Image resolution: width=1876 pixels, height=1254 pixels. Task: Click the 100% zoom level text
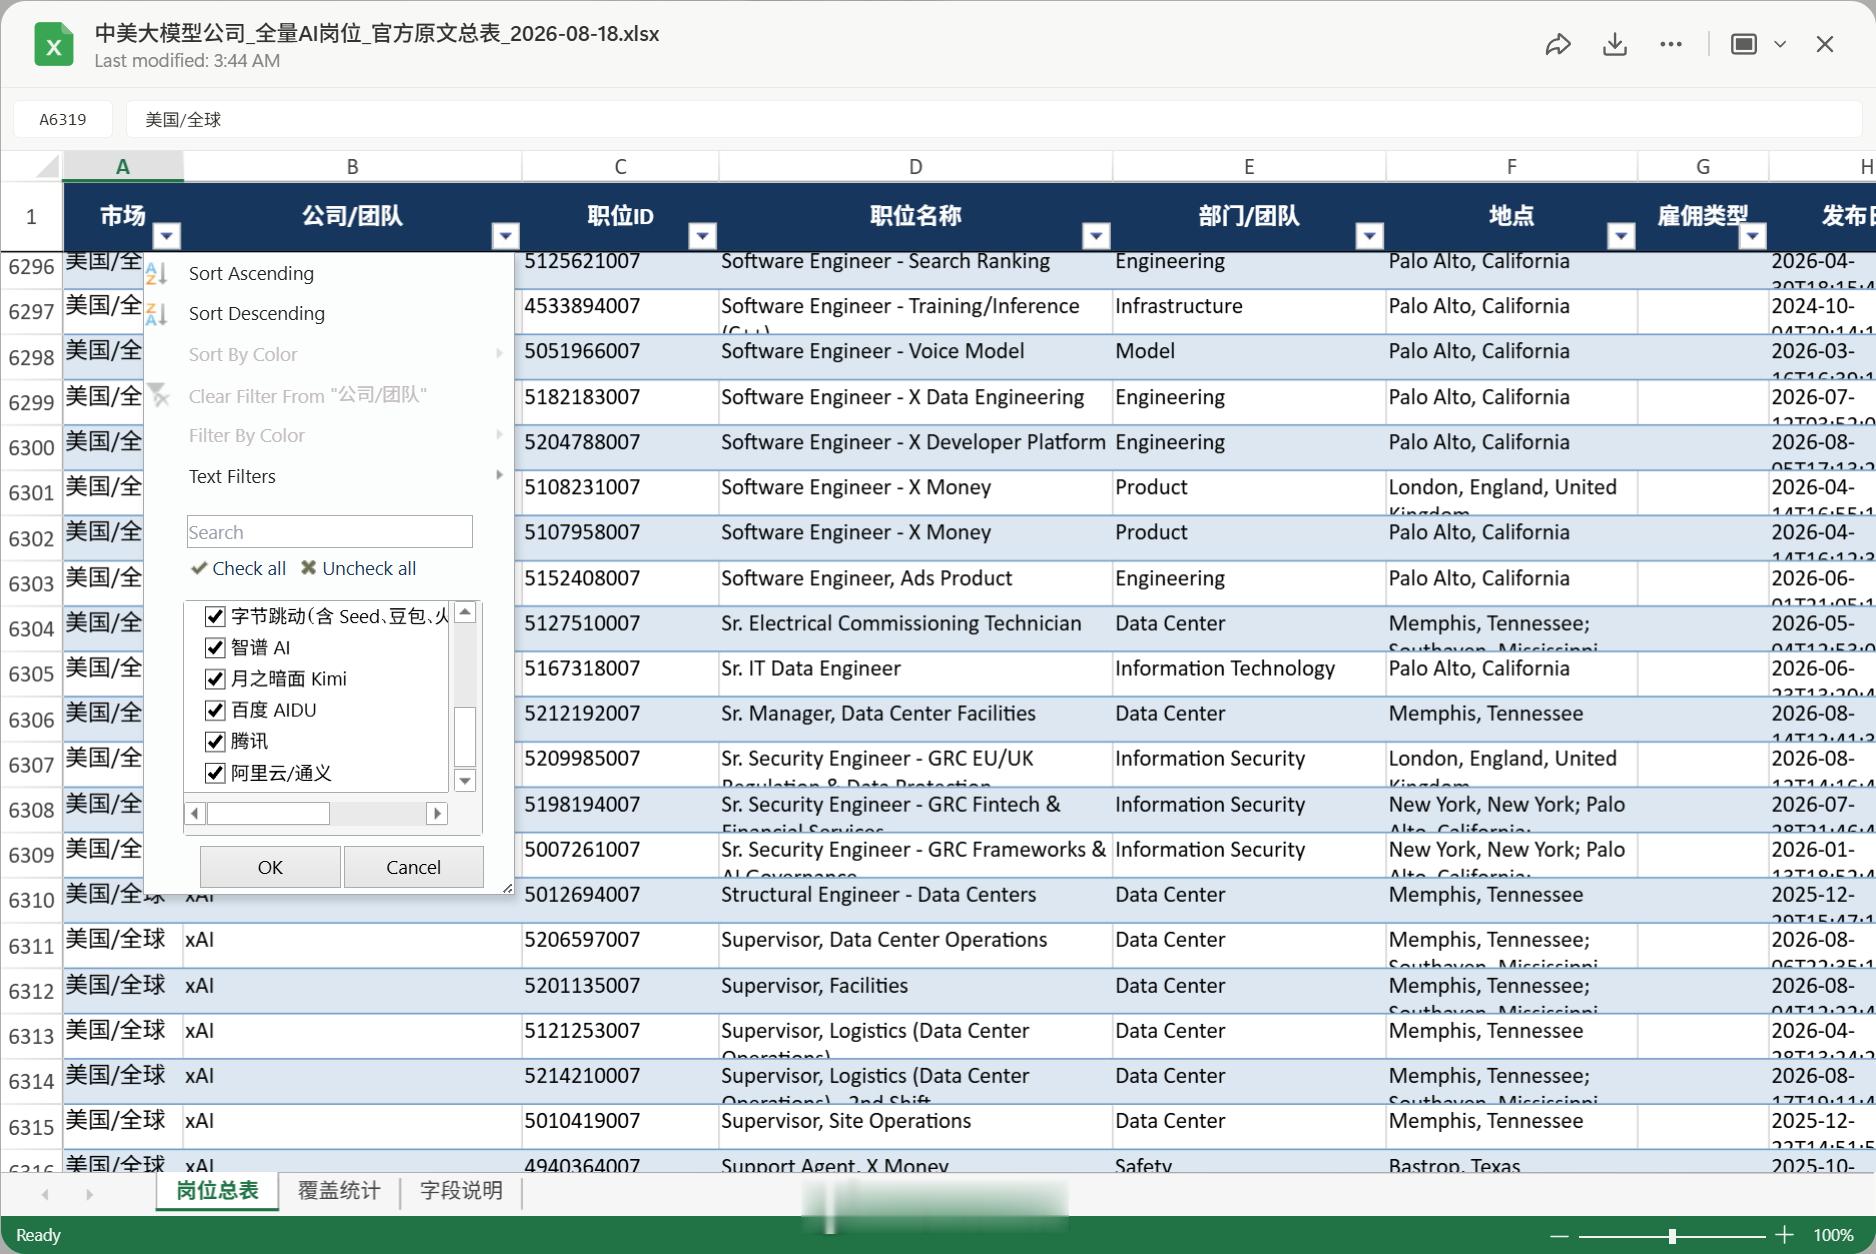pos(1833,1236)
